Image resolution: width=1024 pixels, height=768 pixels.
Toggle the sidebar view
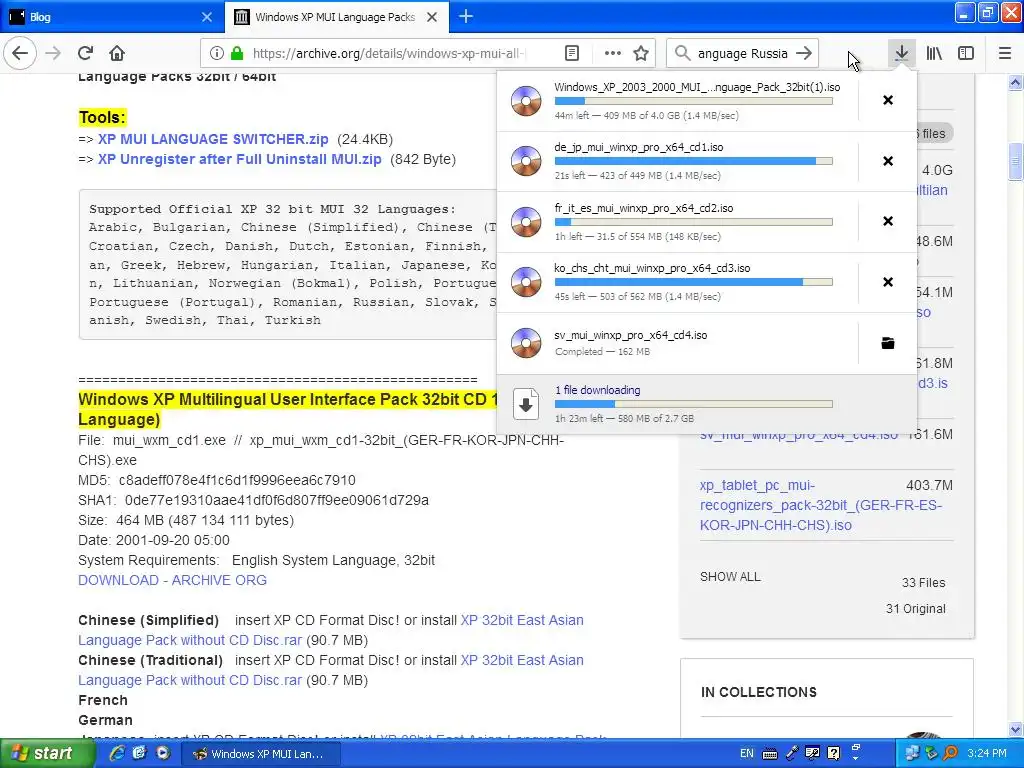[966, 53]
